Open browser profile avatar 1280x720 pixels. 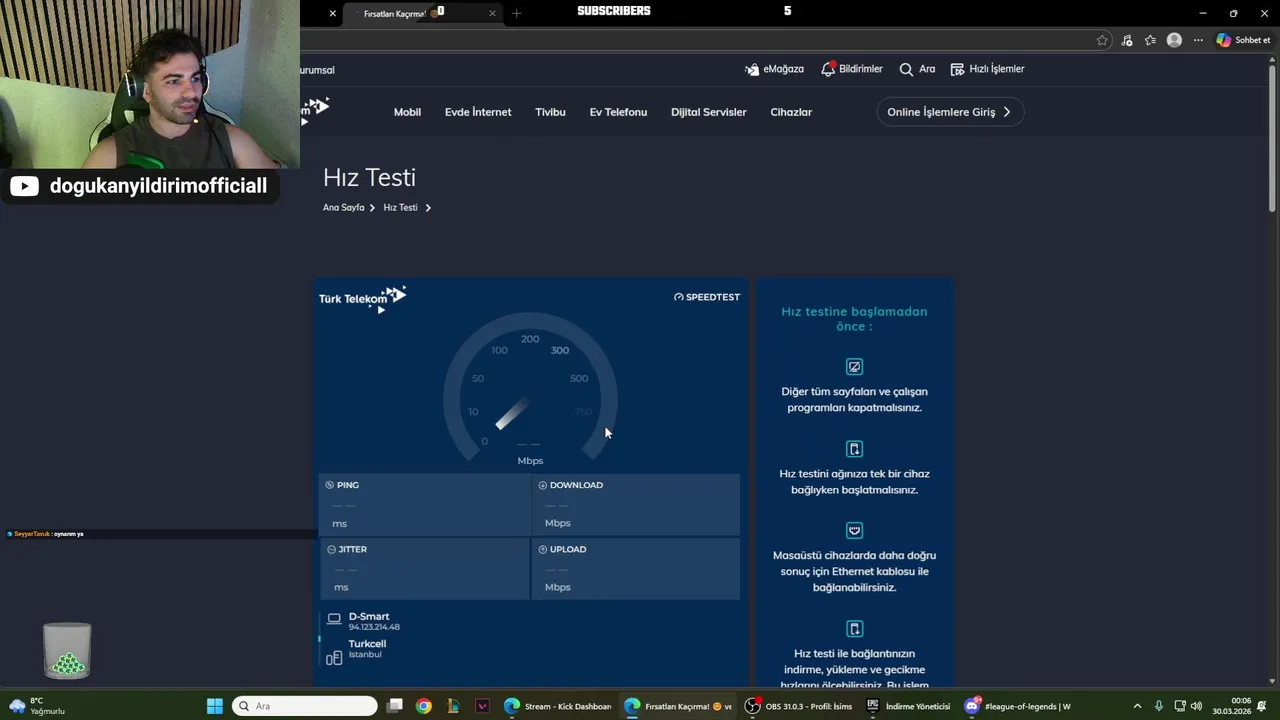(1174, 40)
